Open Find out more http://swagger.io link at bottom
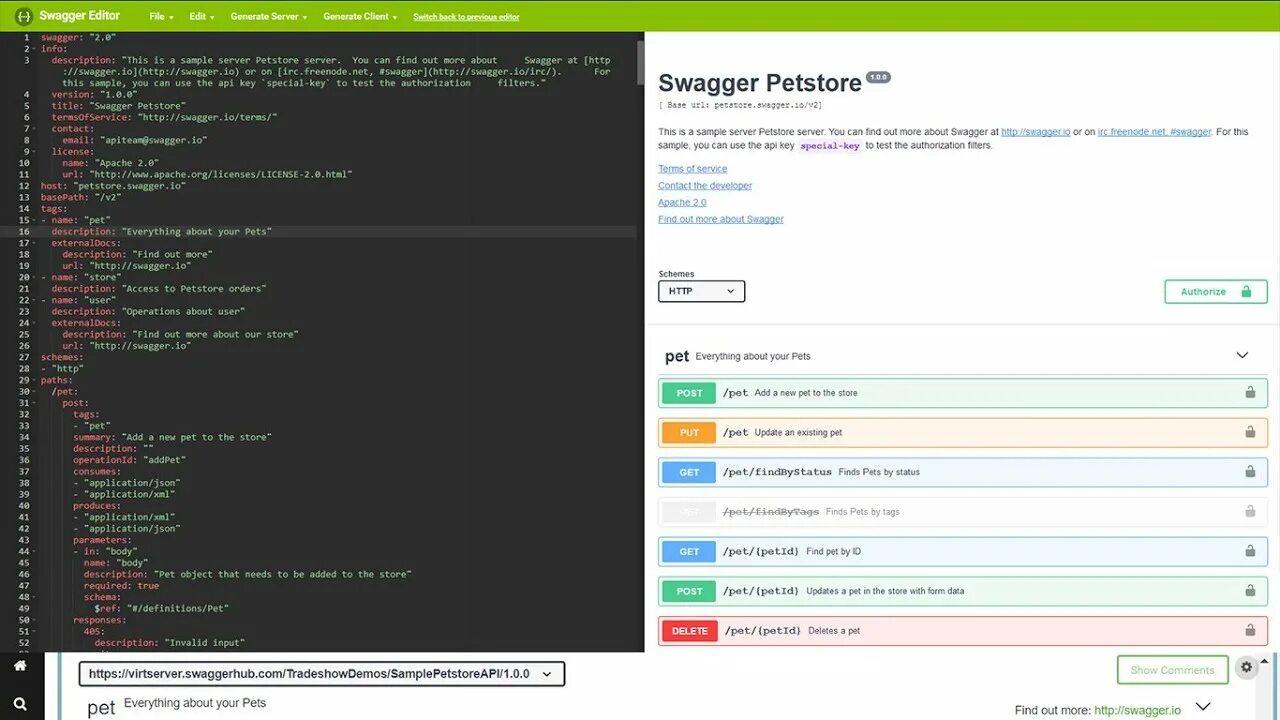Image resolution: width=1280 pixels, height=720 pixels. click(x=1137, y=710)
